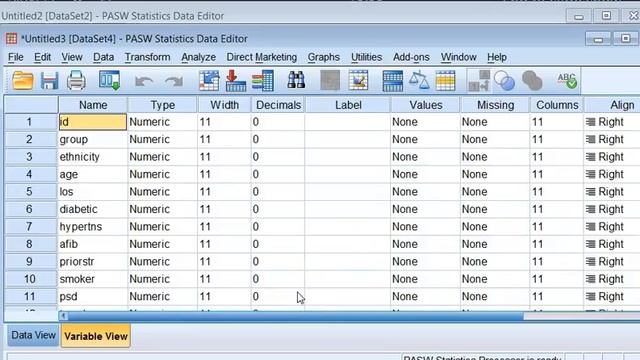This screenshot has height=360, width=640.
Task: Click the Show All Variables grey circles icon
Action: [x=532, y=81]
